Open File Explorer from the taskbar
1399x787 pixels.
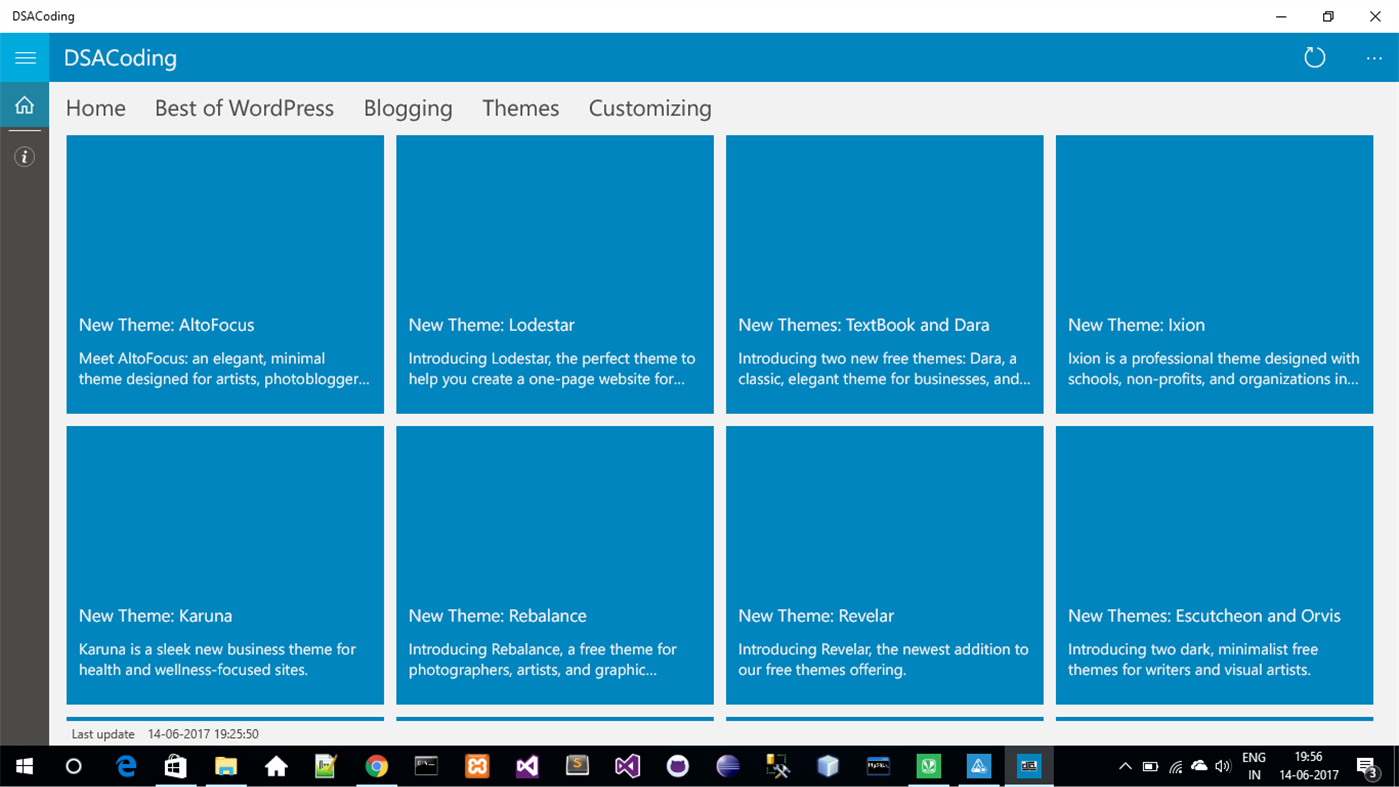point(225,766)
